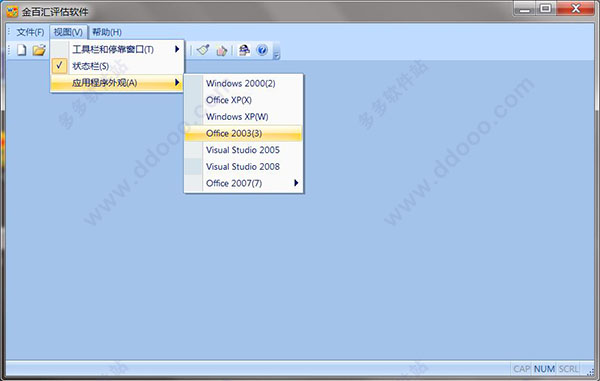This screenshot has height=381, width=600.
Task: Click the New document toolbar icon
Action: tap(22, 50)
